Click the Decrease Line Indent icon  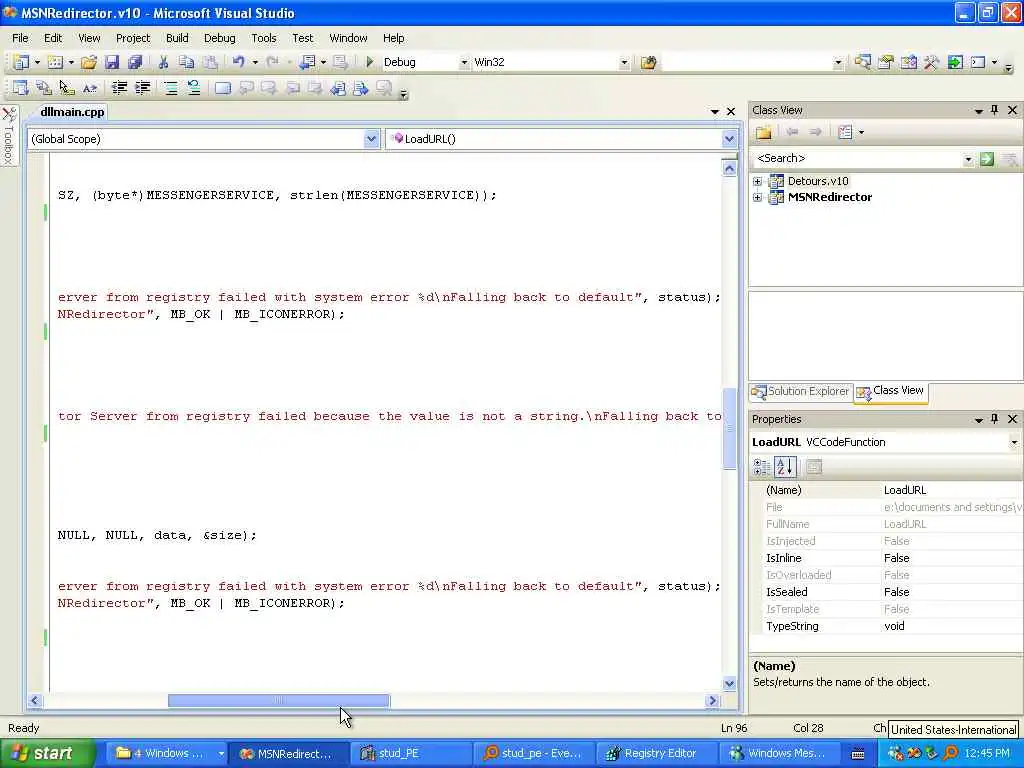click(119, 88)
